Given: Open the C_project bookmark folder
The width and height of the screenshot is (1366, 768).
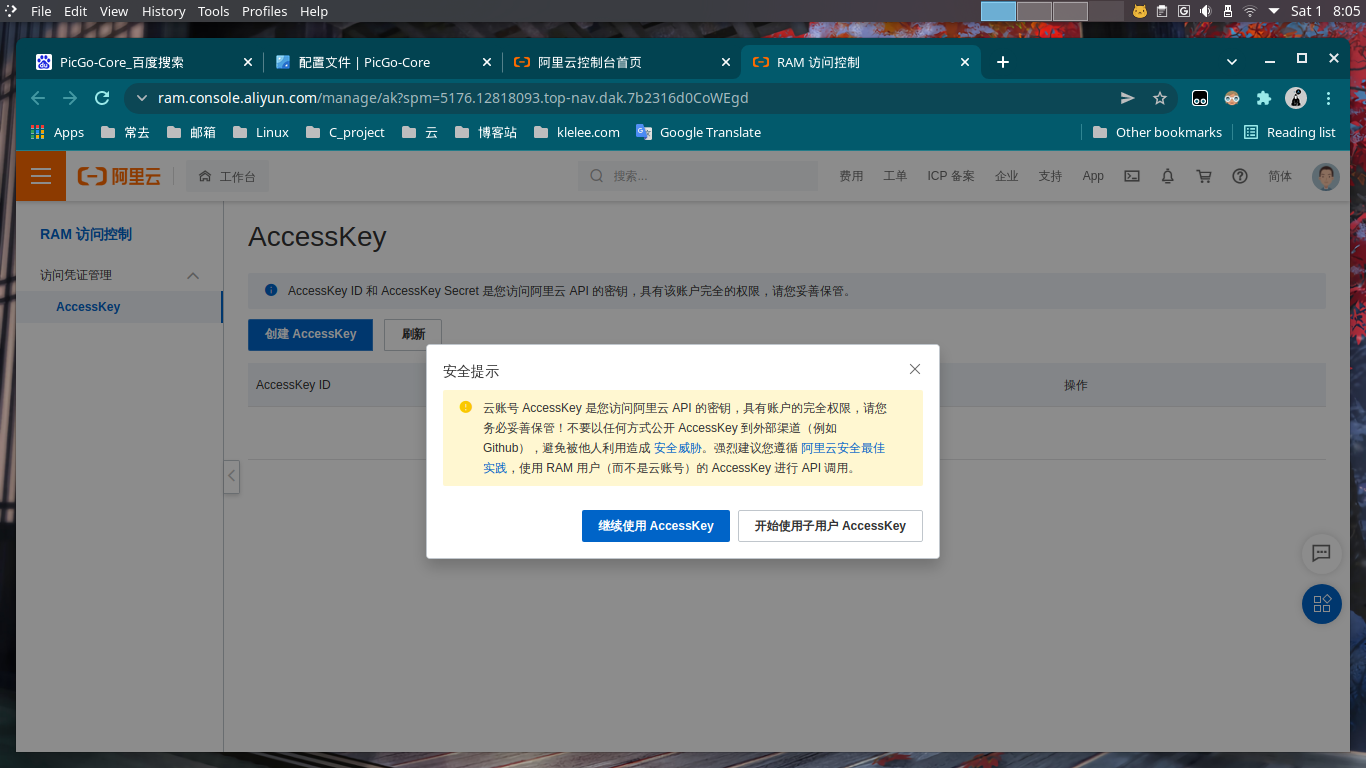Looking at the screenshot, I should pyautogui.click(x=345, y=132).
